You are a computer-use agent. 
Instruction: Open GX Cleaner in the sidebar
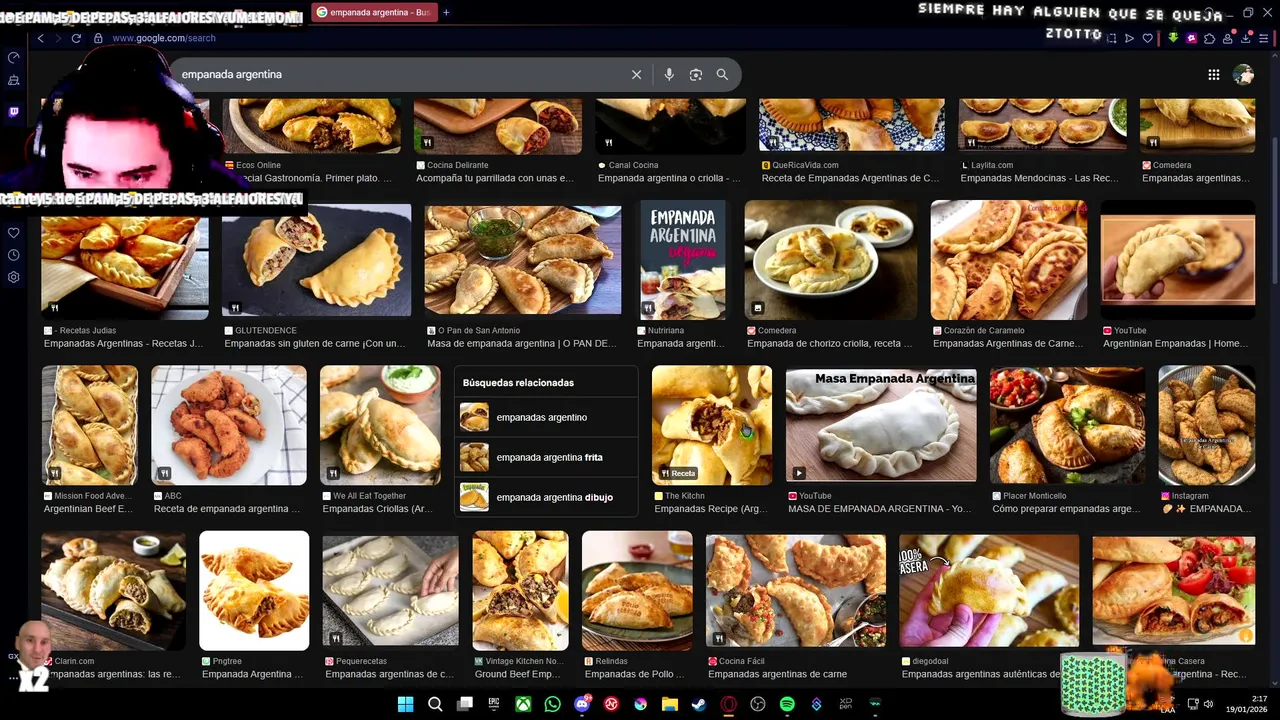click(14, 81)
